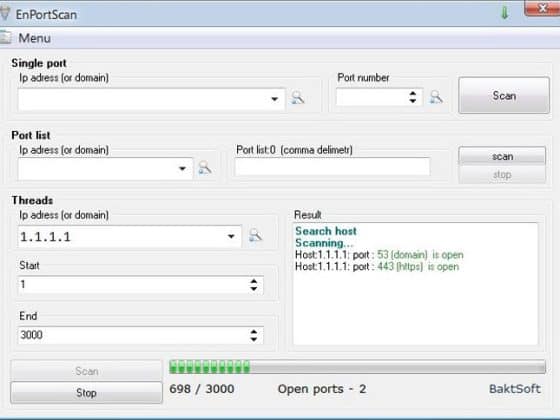Click the '698 / 3000' progress counter
The height and width of the screenshot is (420, 560).
coord(202,389)
